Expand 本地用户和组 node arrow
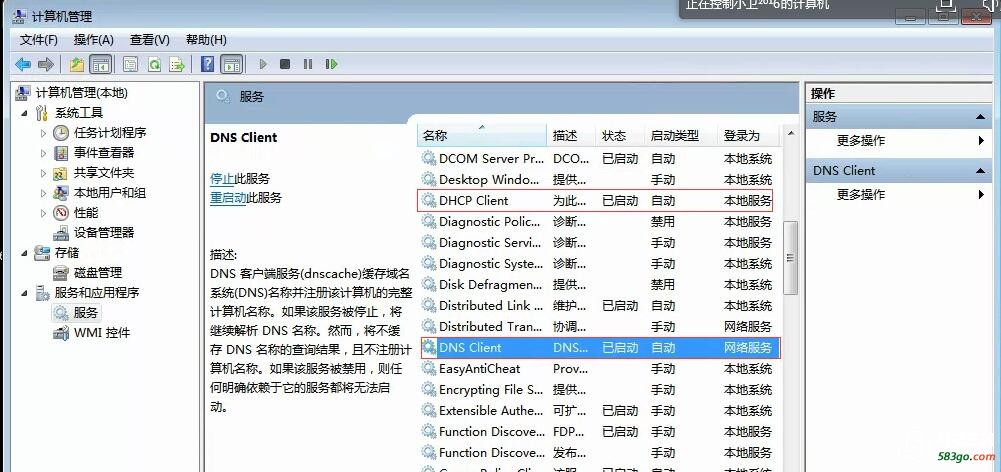Viewport: 1001px width, 472px height. pyautogui.click(x=43, y=193)
